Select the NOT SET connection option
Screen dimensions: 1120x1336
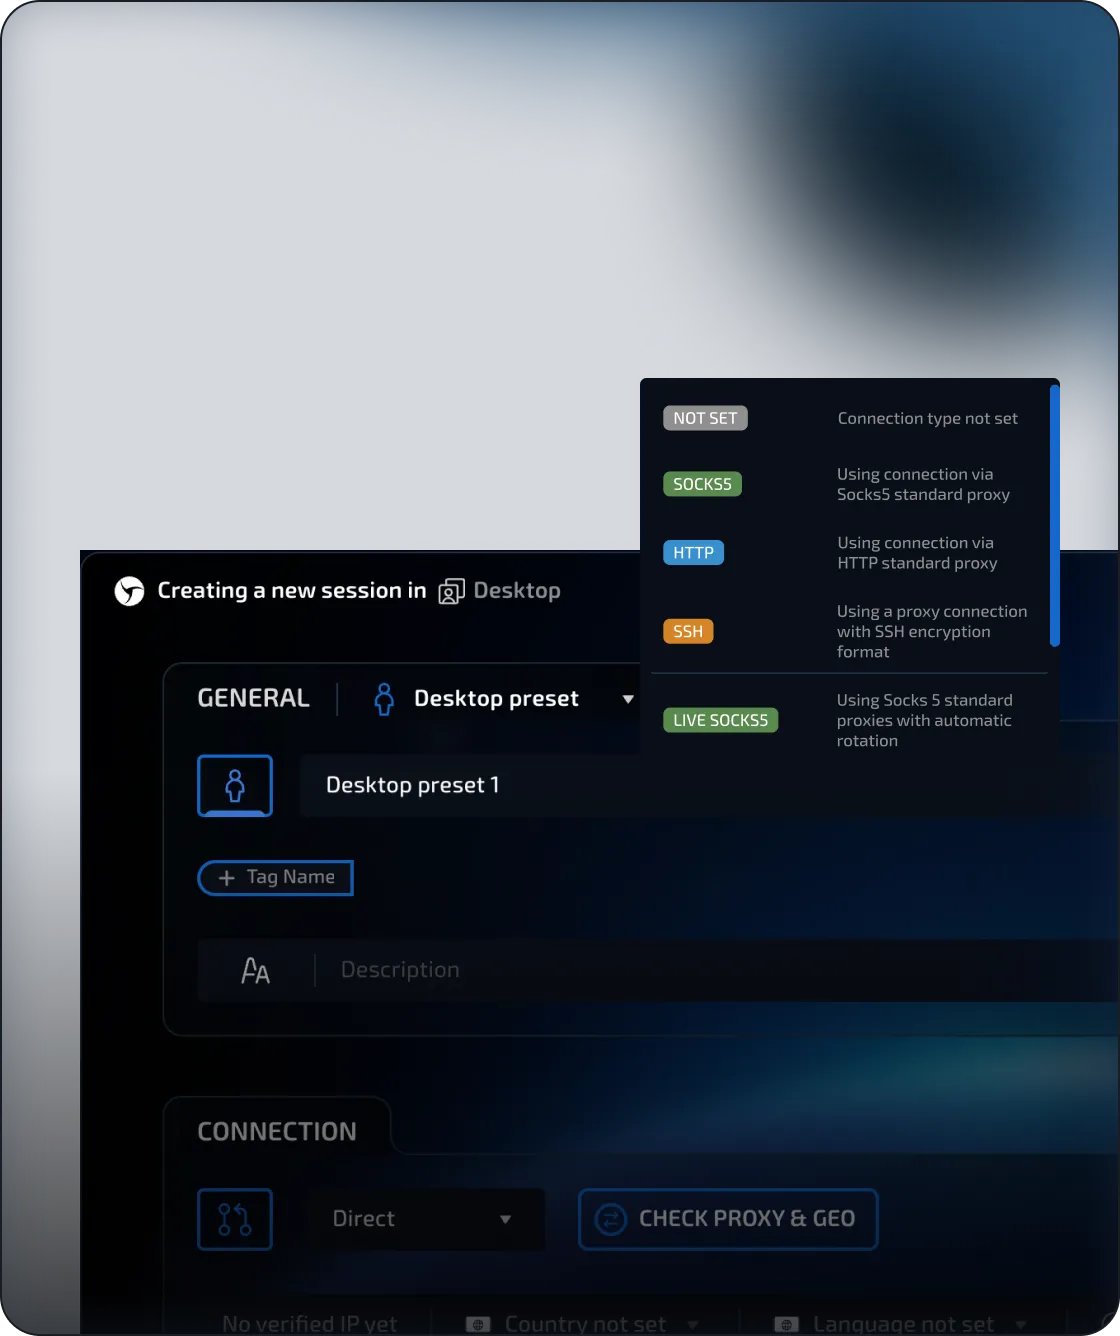[705, 418]
